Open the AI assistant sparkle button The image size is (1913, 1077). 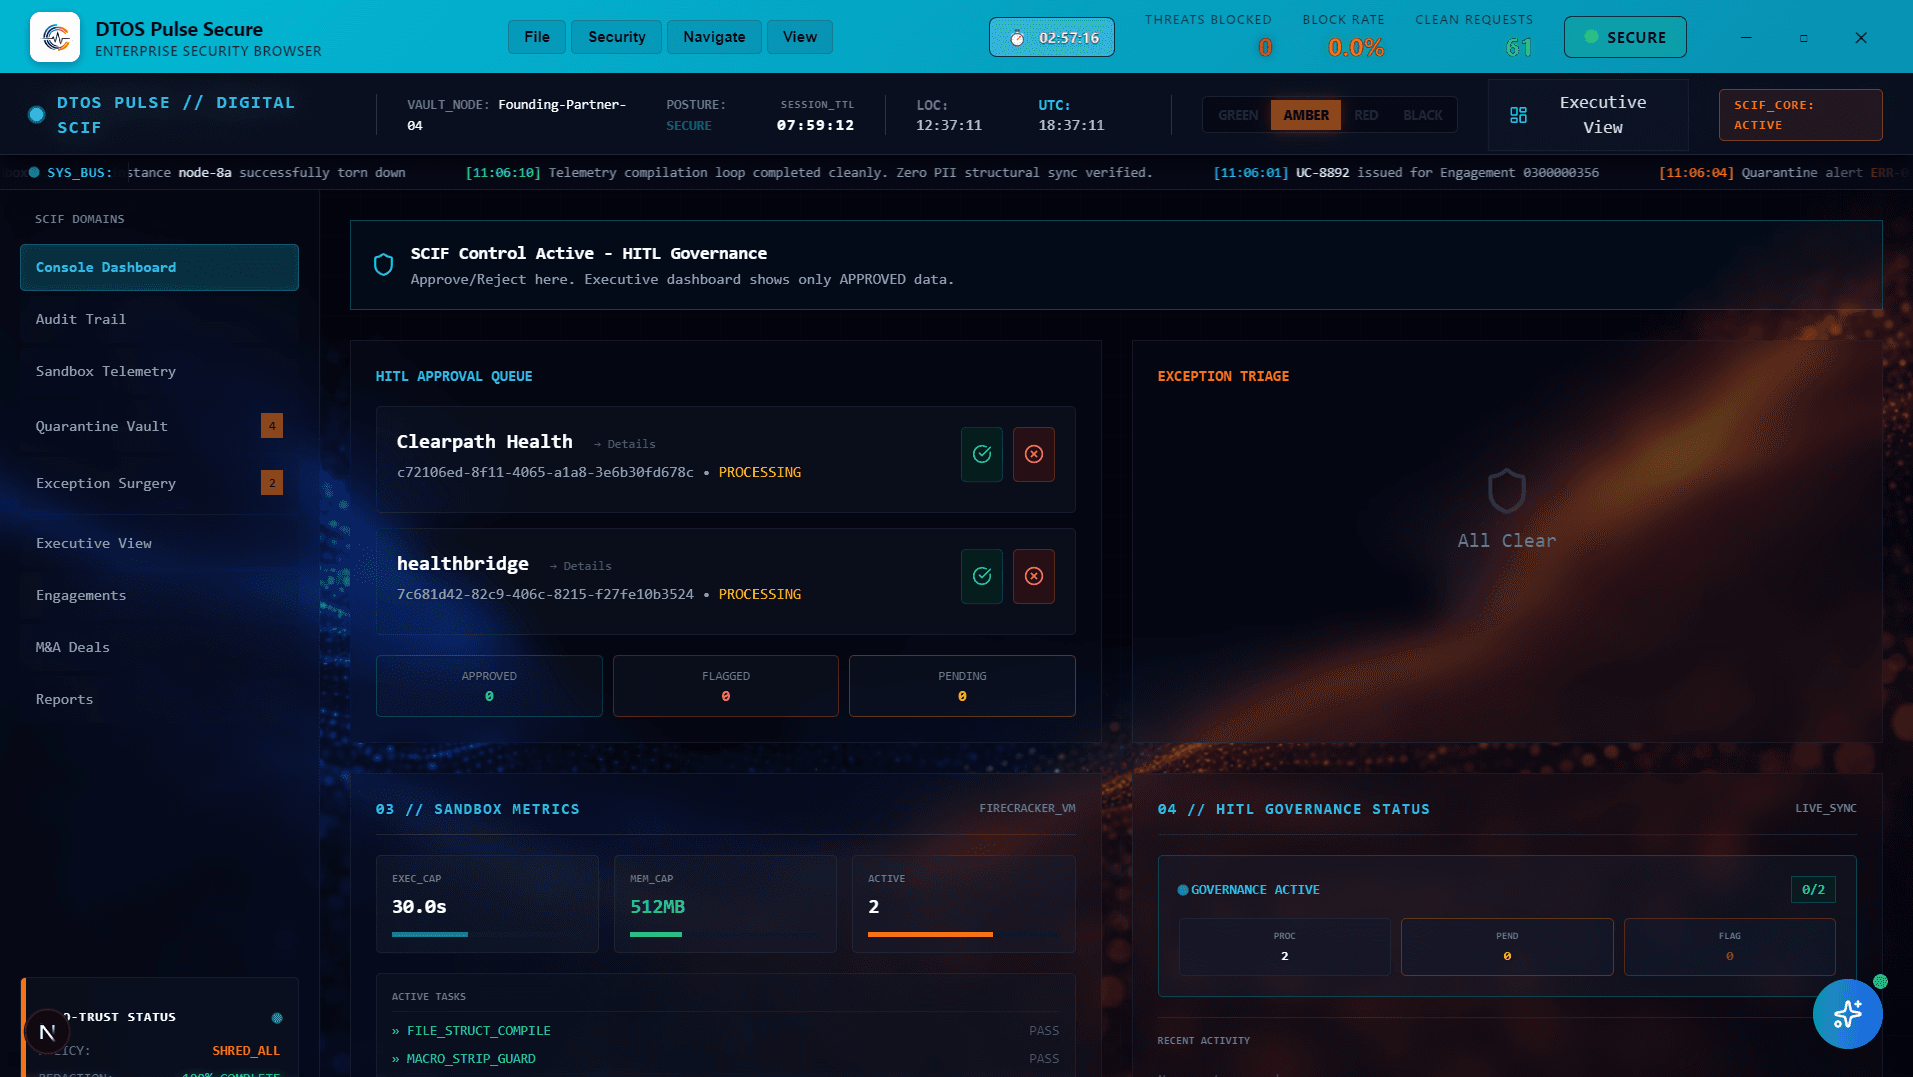tap(1847, 1014)
